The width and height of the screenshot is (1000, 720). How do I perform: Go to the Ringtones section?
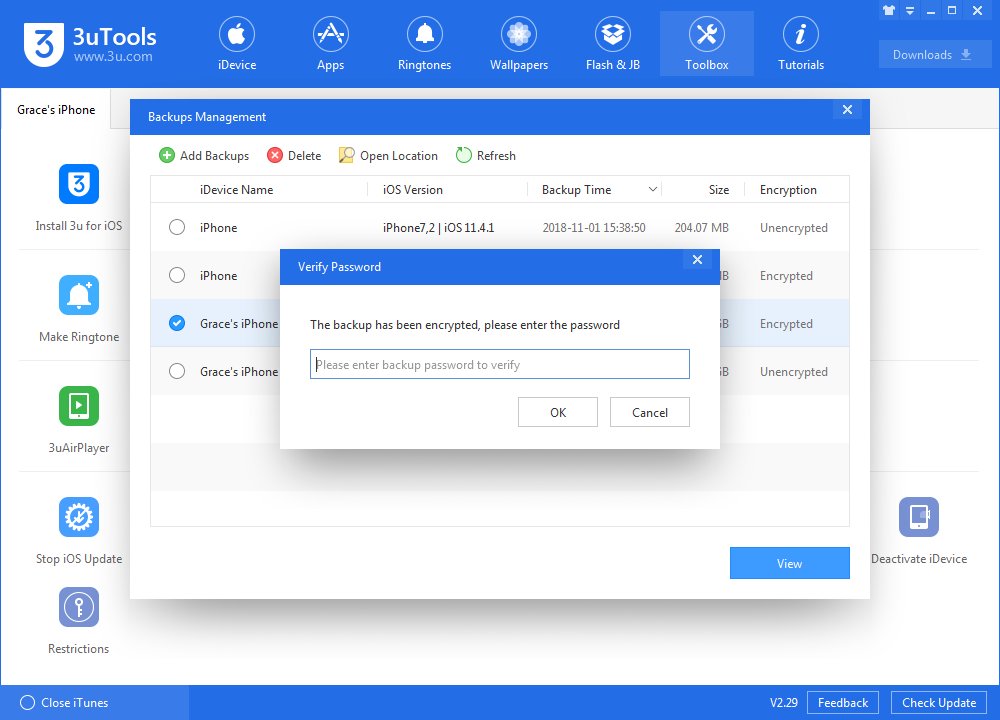click(424, 44)
